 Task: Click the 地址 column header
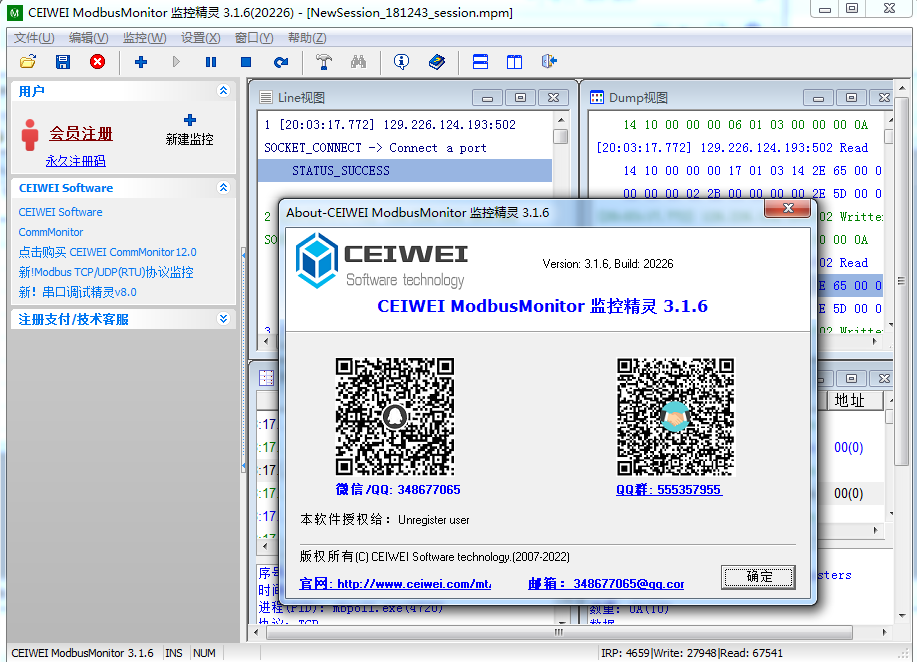pyautogui.click(x=855, y=401)
